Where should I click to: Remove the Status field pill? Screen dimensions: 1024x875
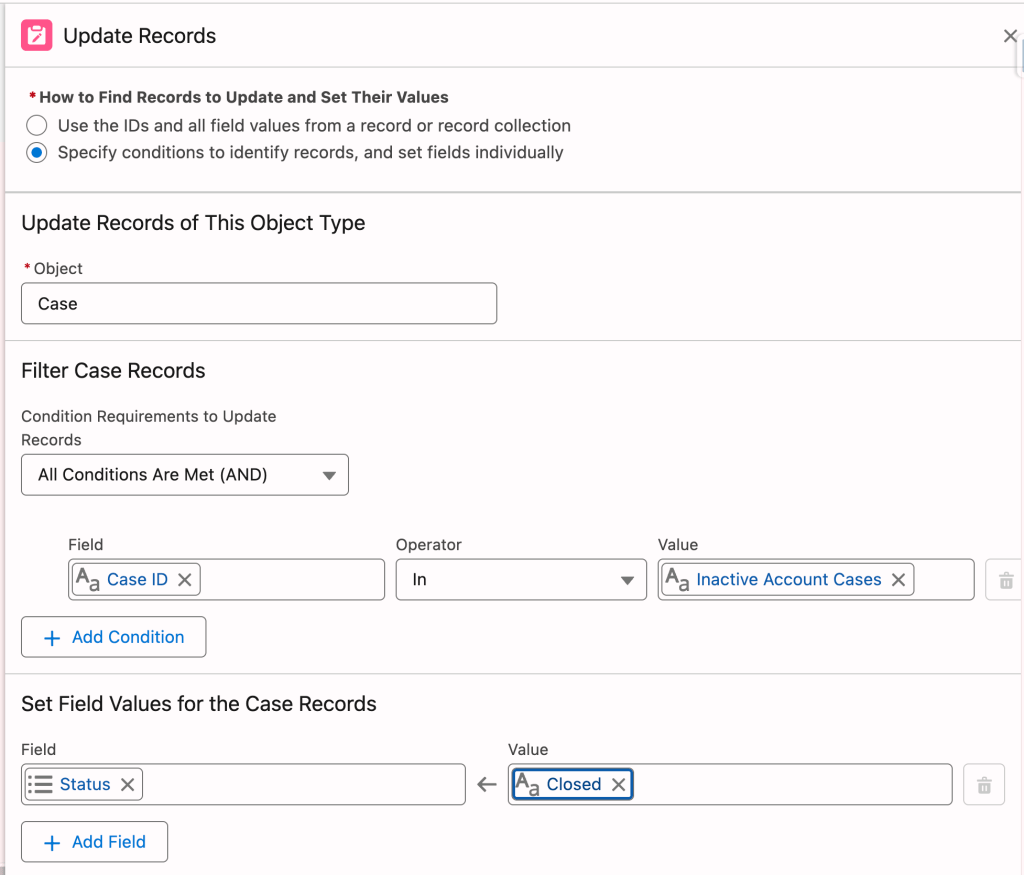127,784
